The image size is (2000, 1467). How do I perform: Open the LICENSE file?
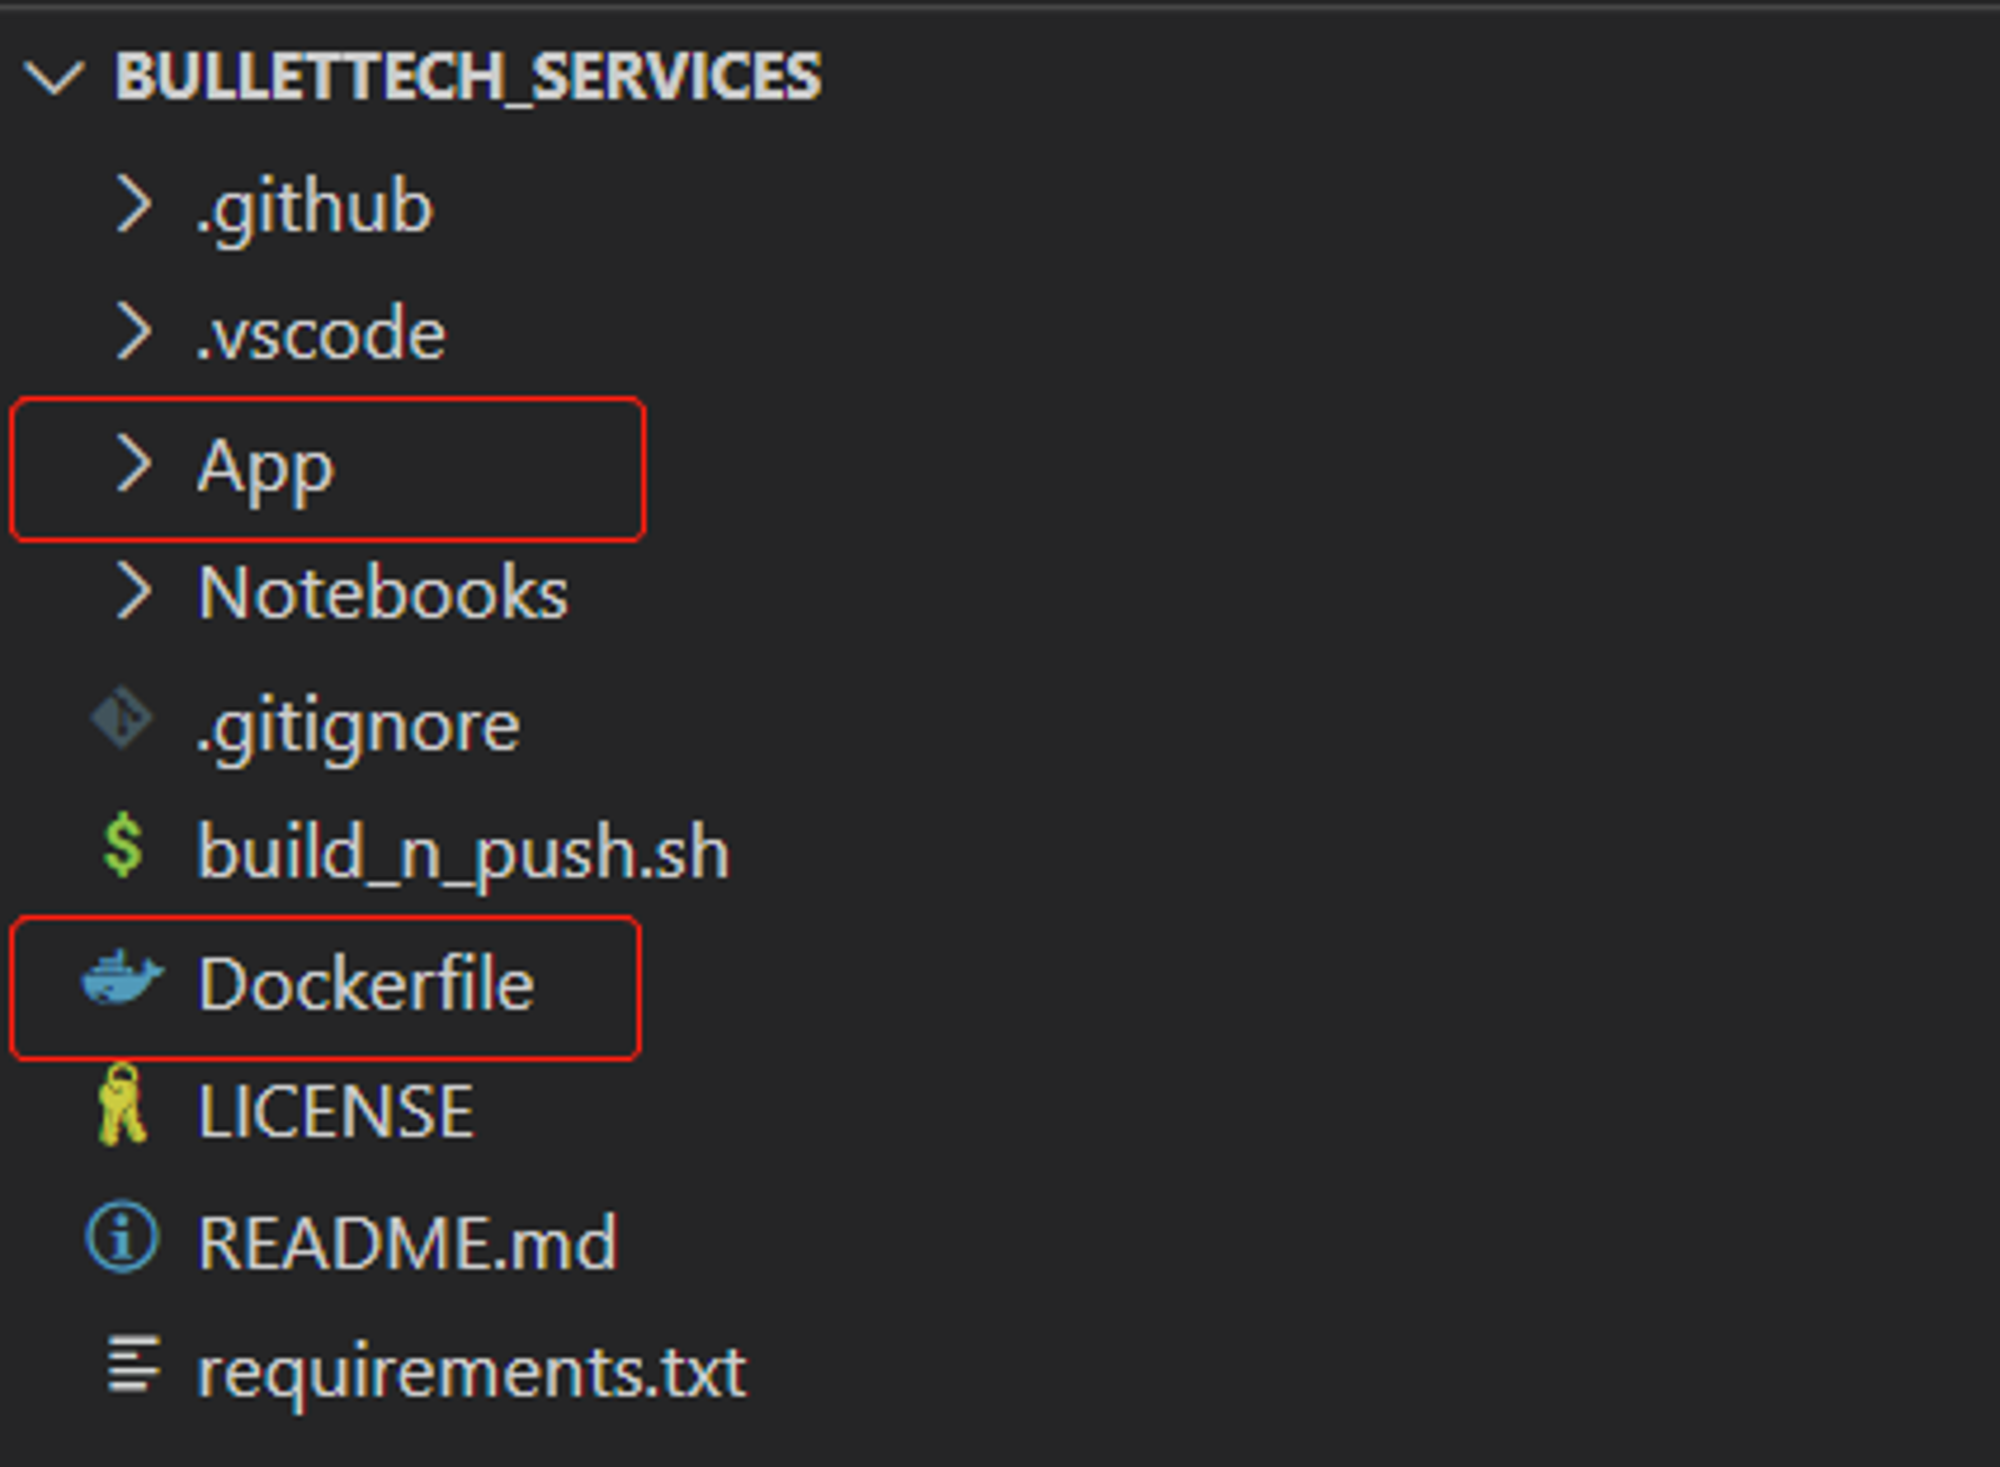[x=335, y=1111]
